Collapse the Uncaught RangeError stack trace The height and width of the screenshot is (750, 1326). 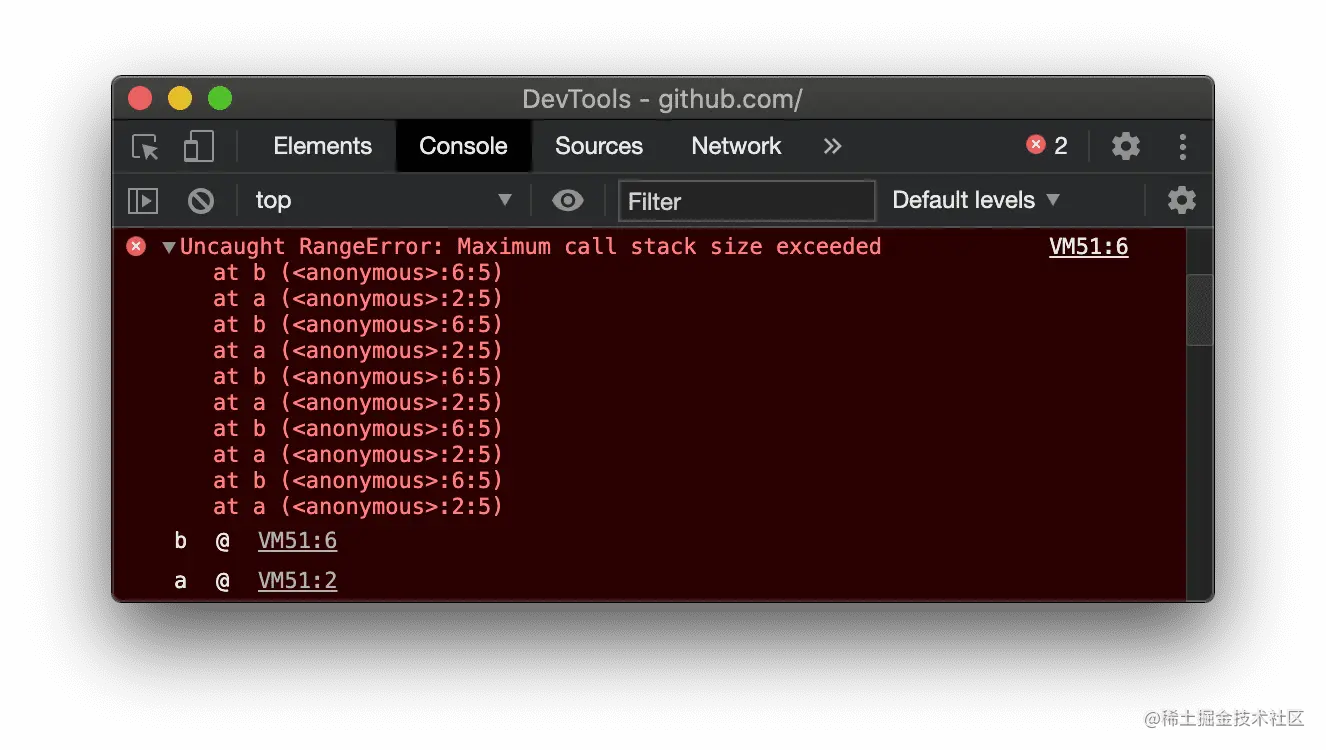click(x=169, y=247)
